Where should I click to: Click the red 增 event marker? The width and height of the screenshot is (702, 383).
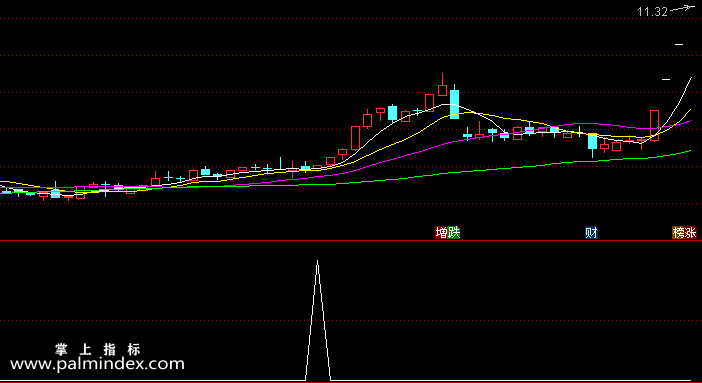pos(441,232)
